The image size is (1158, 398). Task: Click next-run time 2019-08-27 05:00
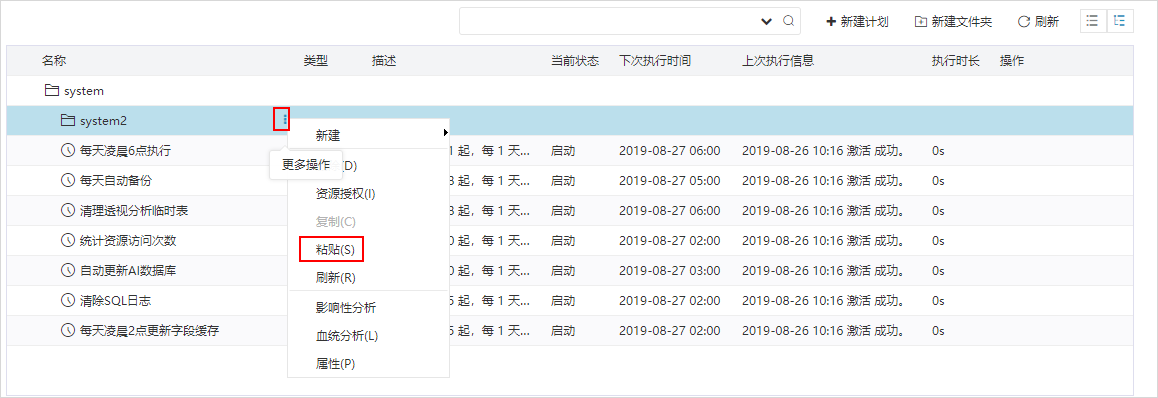pyautogui.click(x=669, y=180)
